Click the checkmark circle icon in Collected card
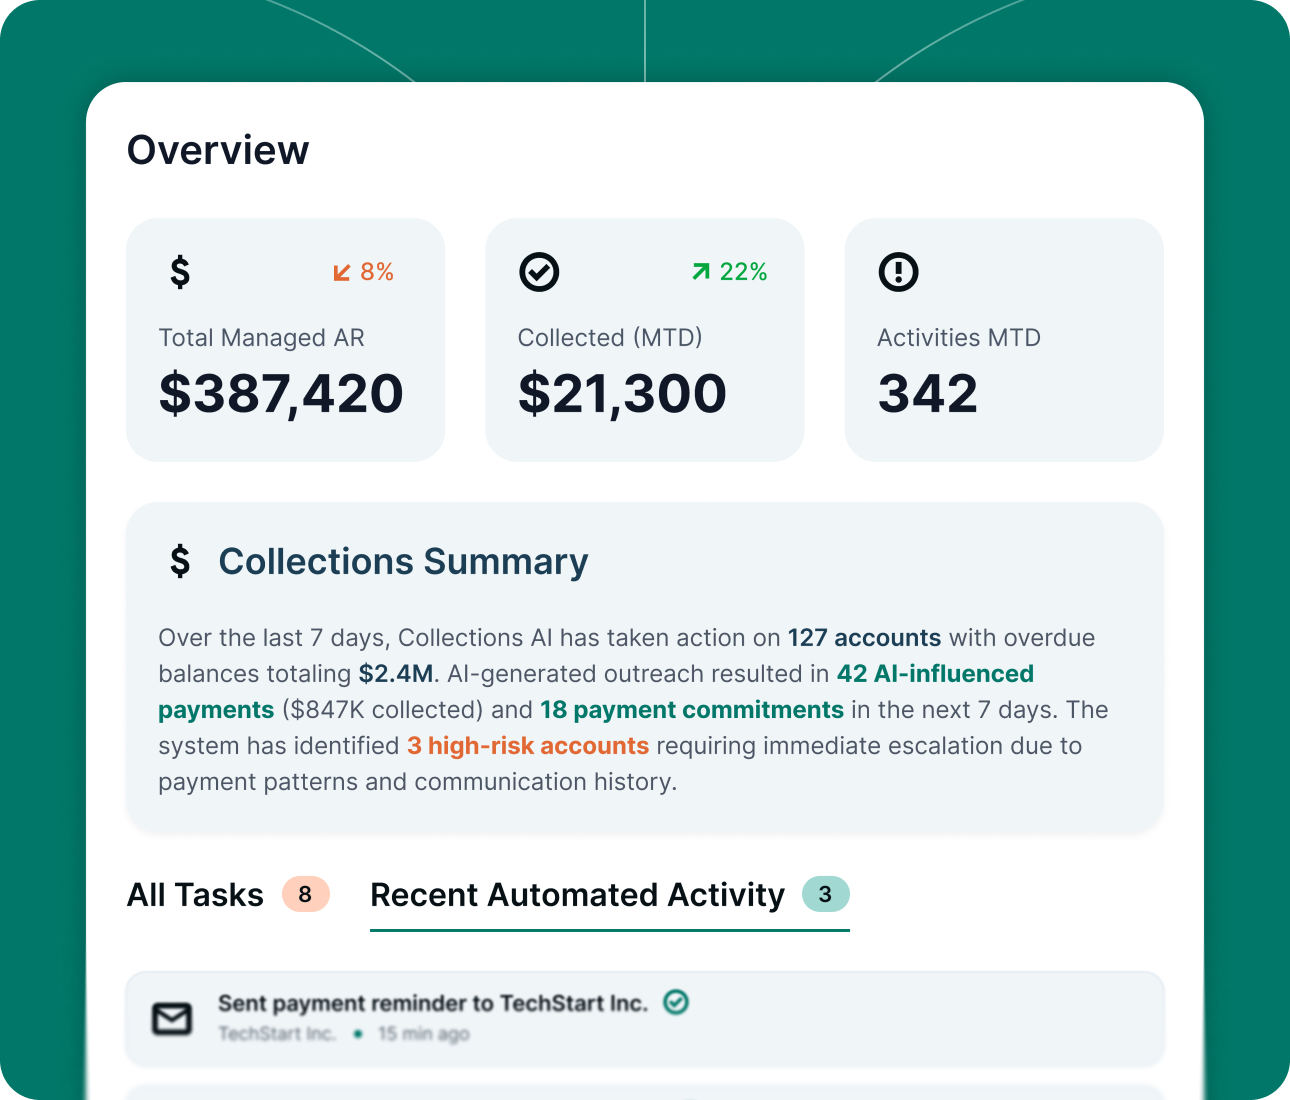 539,271
